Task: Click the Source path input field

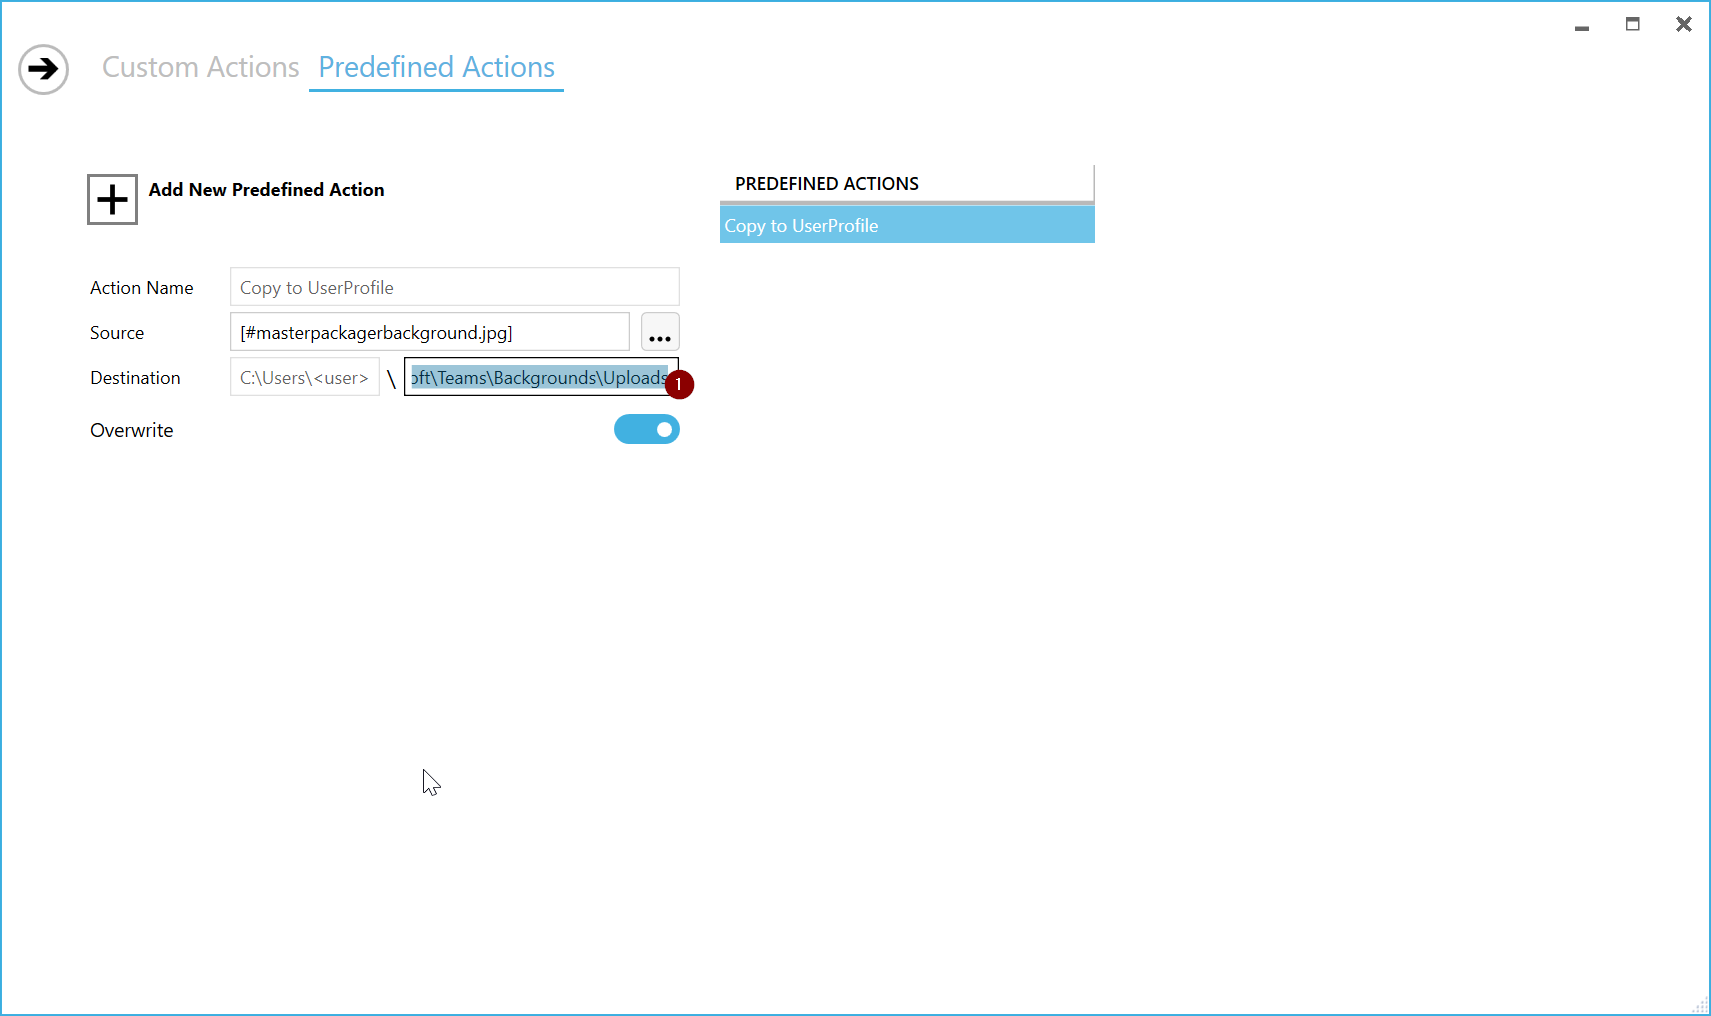Action: (x=430, y=332)
